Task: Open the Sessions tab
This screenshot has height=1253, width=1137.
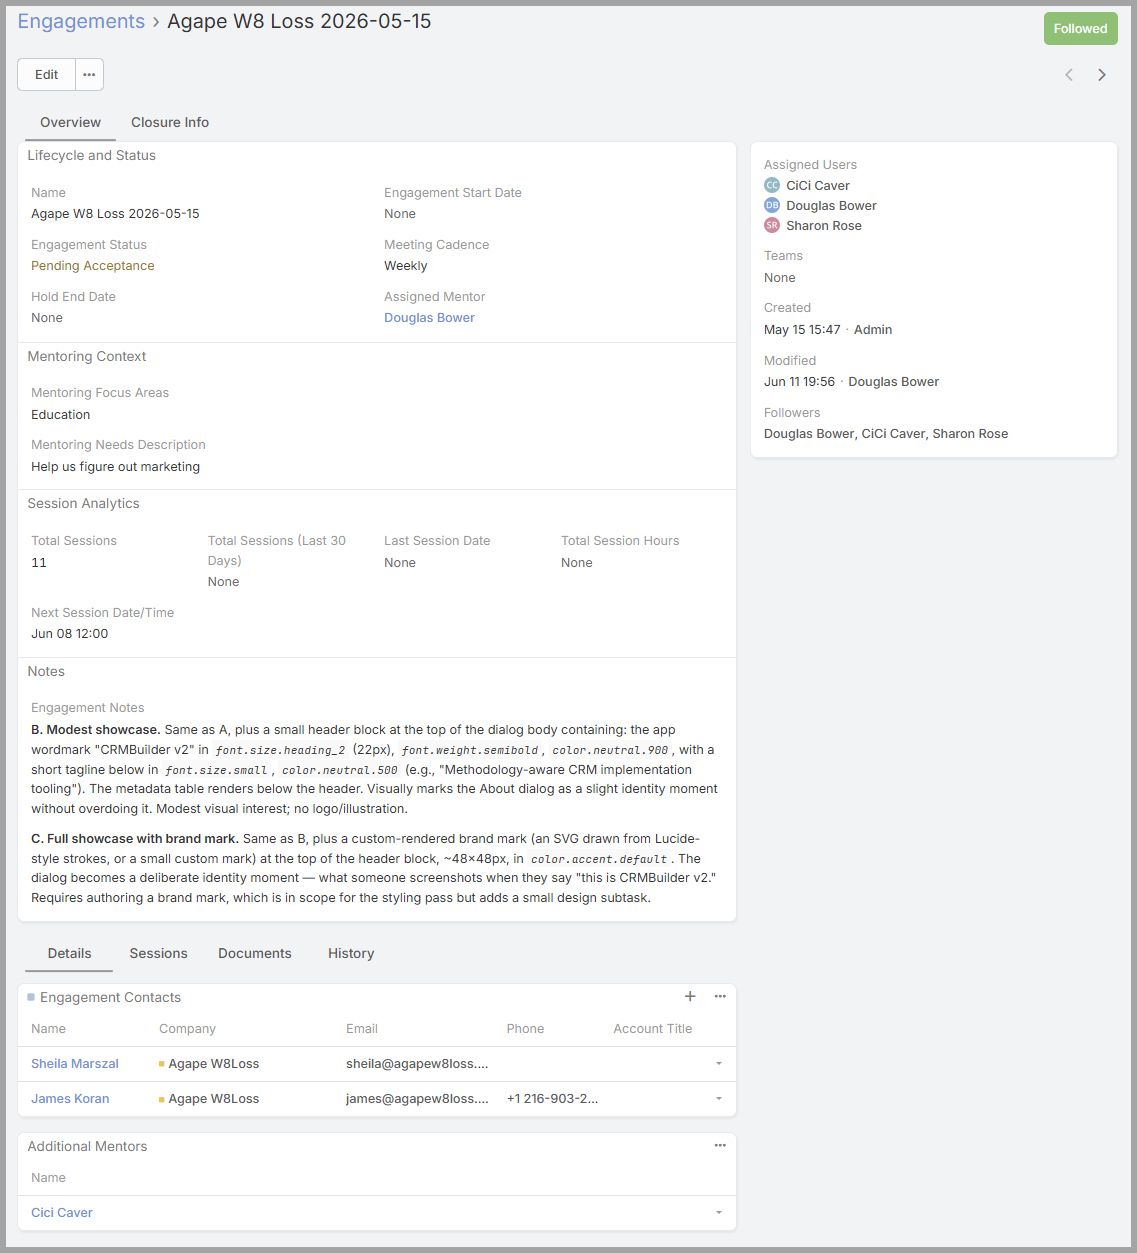Action: click(158, 954)
